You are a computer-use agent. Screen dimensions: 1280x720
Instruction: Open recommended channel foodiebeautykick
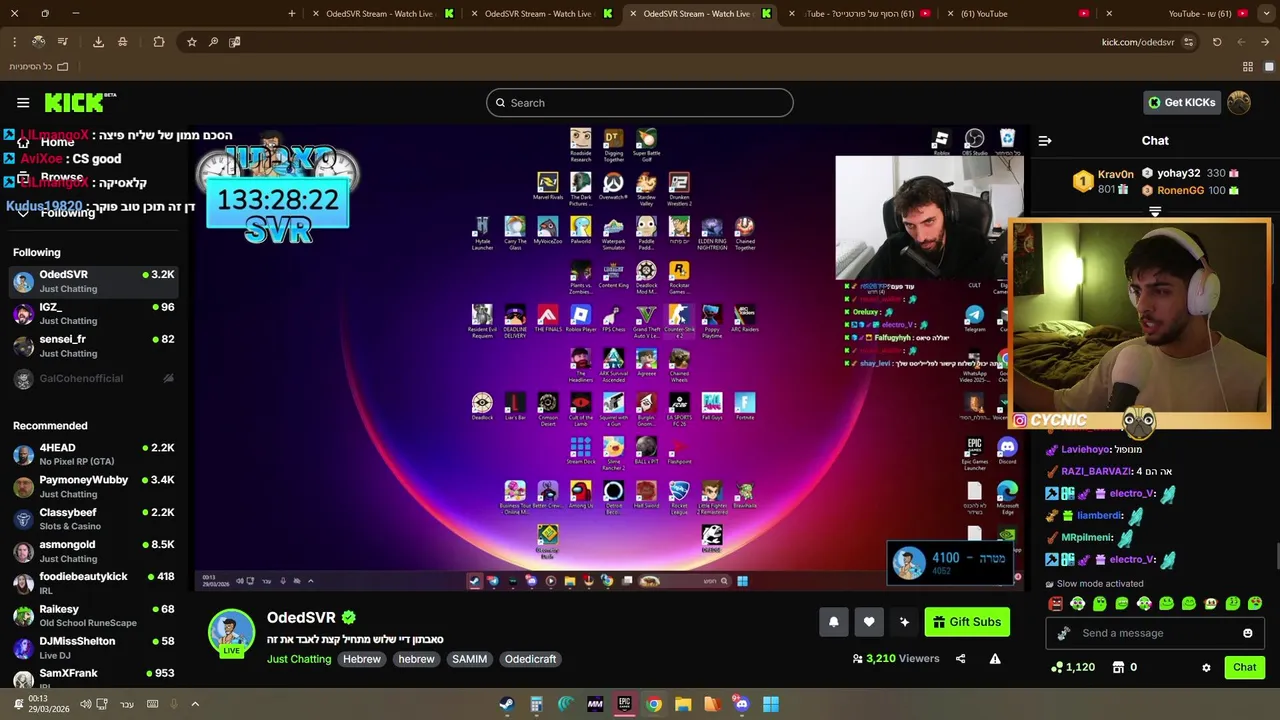point(93,583)
